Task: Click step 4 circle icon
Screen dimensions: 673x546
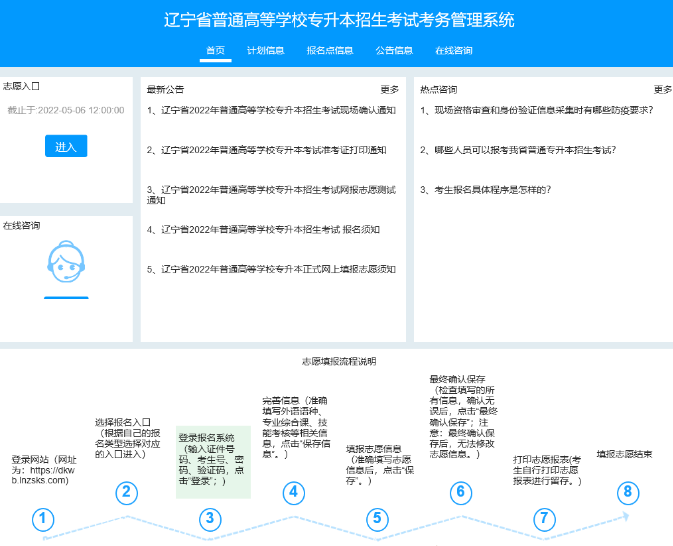Action: coord(292,491)
